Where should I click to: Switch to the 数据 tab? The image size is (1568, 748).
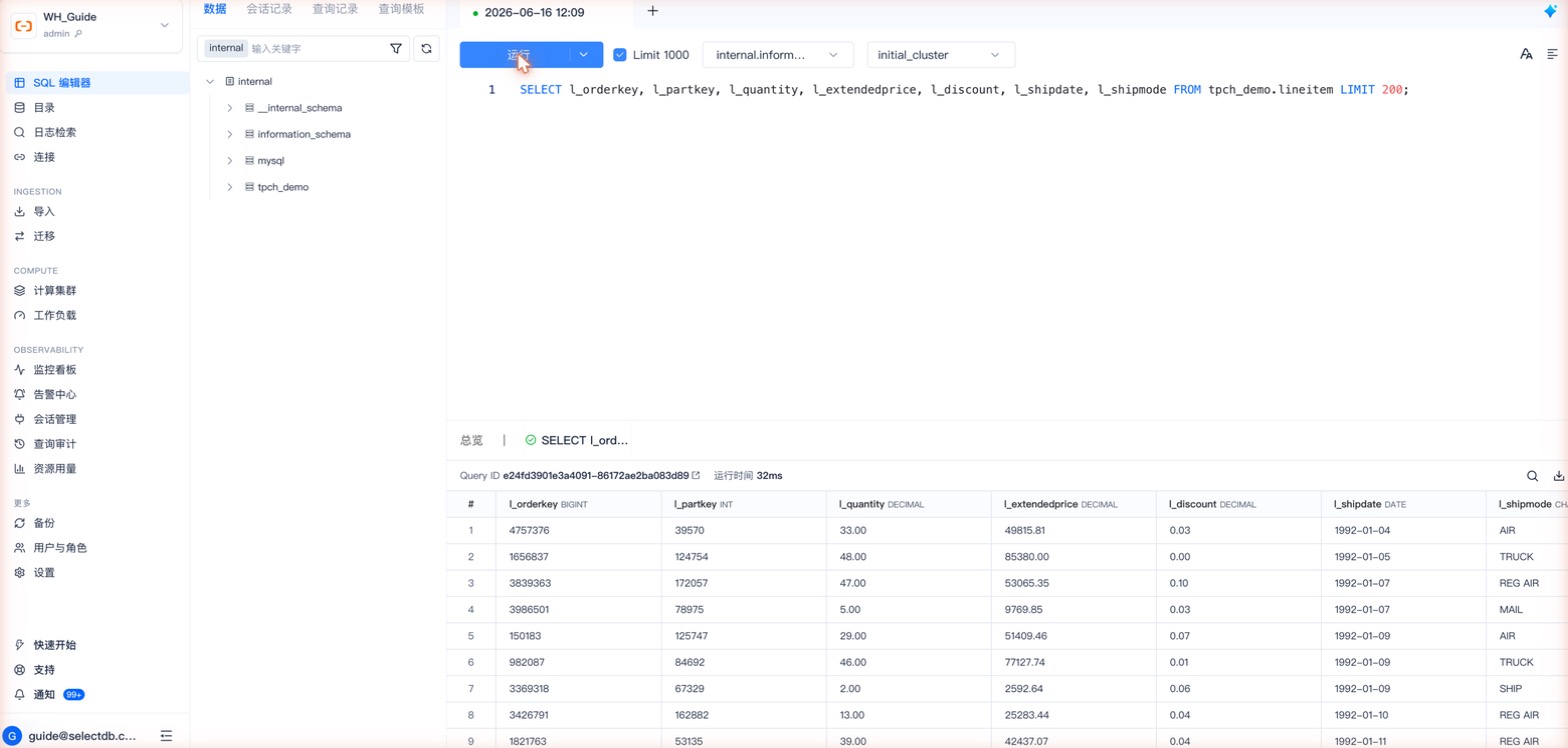click(215, 9)
